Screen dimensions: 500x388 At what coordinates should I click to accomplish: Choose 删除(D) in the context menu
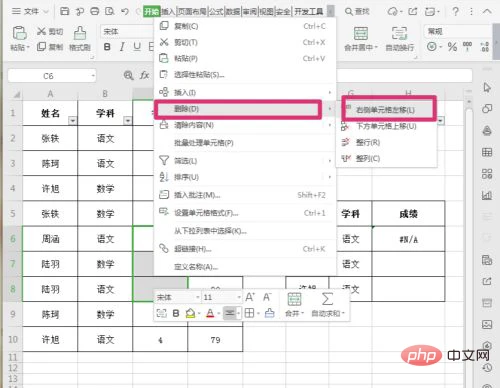[x=238, y=109]
